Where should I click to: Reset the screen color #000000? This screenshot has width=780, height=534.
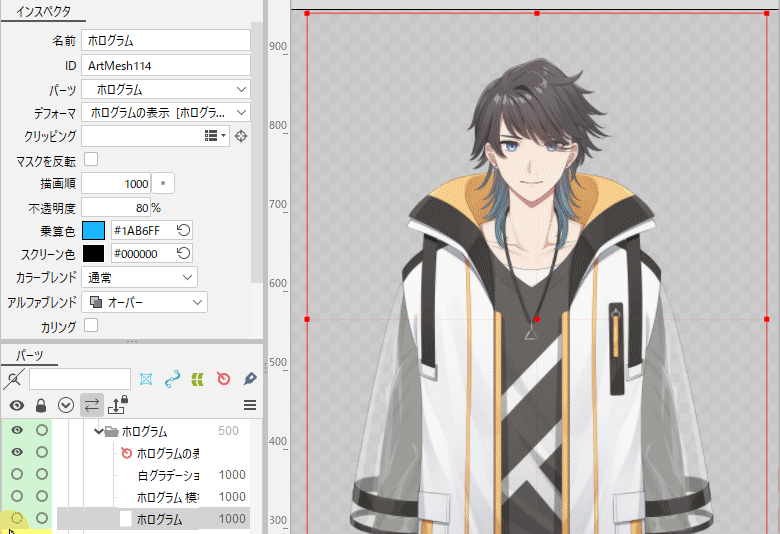(x=183, y=254)
